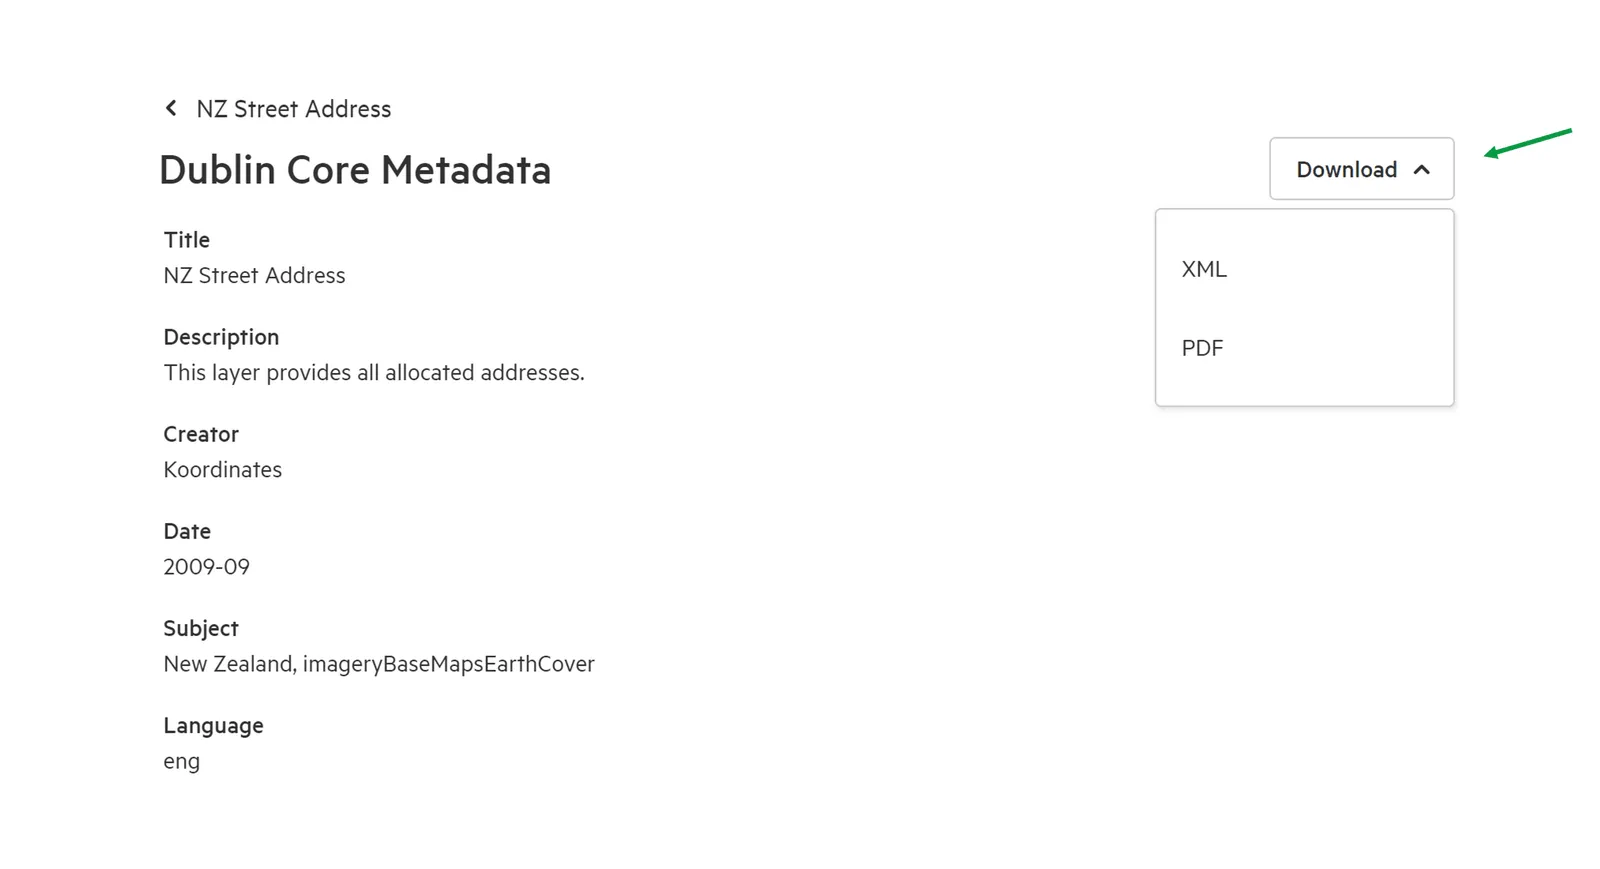Click the imageryBaseMapsEarthCover subject text
The height and width of the screenshot is (869, 1600).
pos(448,664)
